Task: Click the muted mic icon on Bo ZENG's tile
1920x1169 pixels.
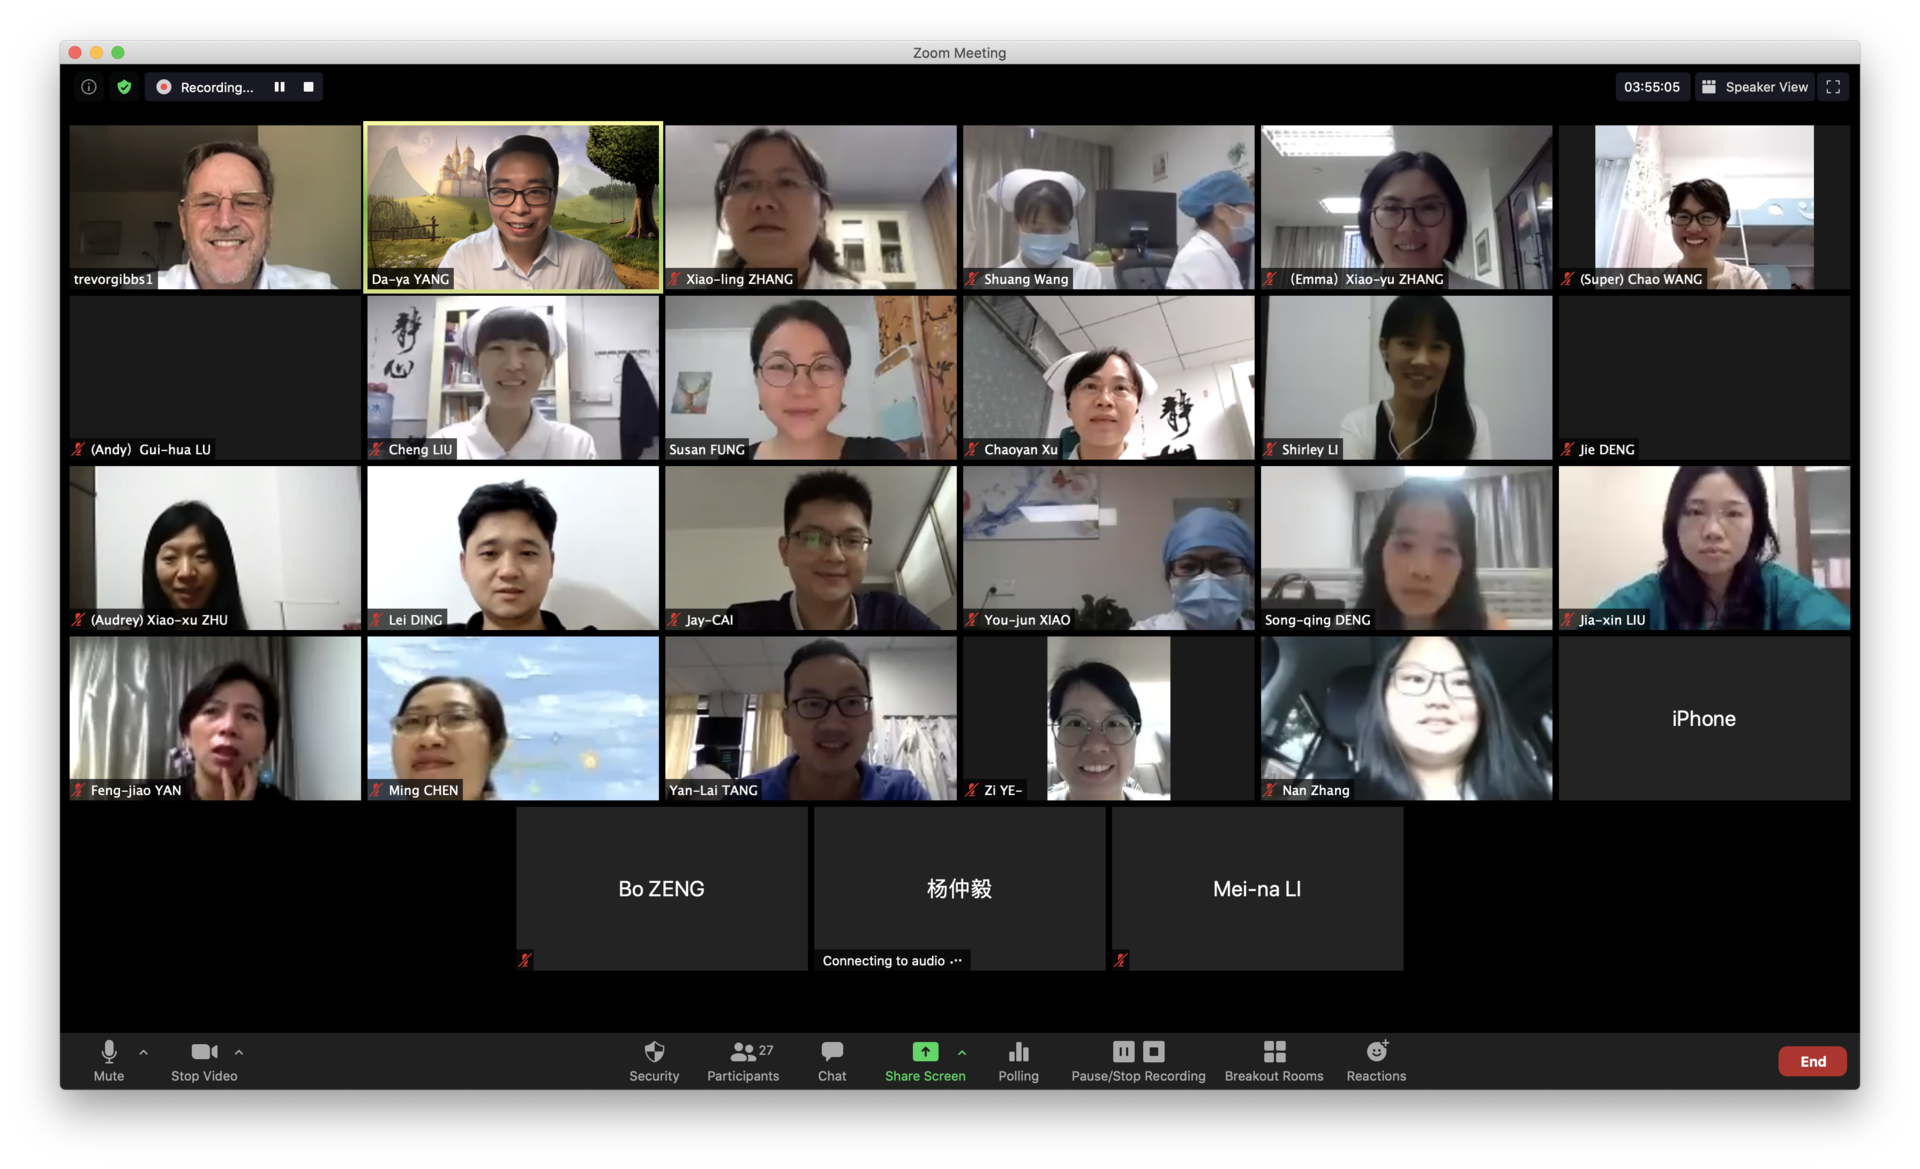Action: [x=525, y=960]
